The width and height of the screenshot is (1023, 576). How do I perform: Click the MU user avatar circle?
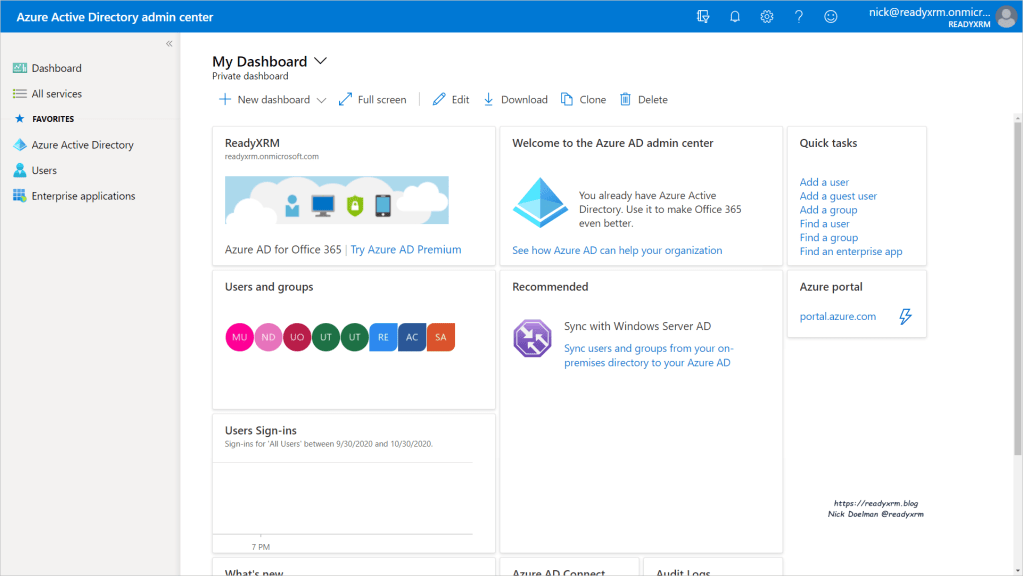[240, 338]
